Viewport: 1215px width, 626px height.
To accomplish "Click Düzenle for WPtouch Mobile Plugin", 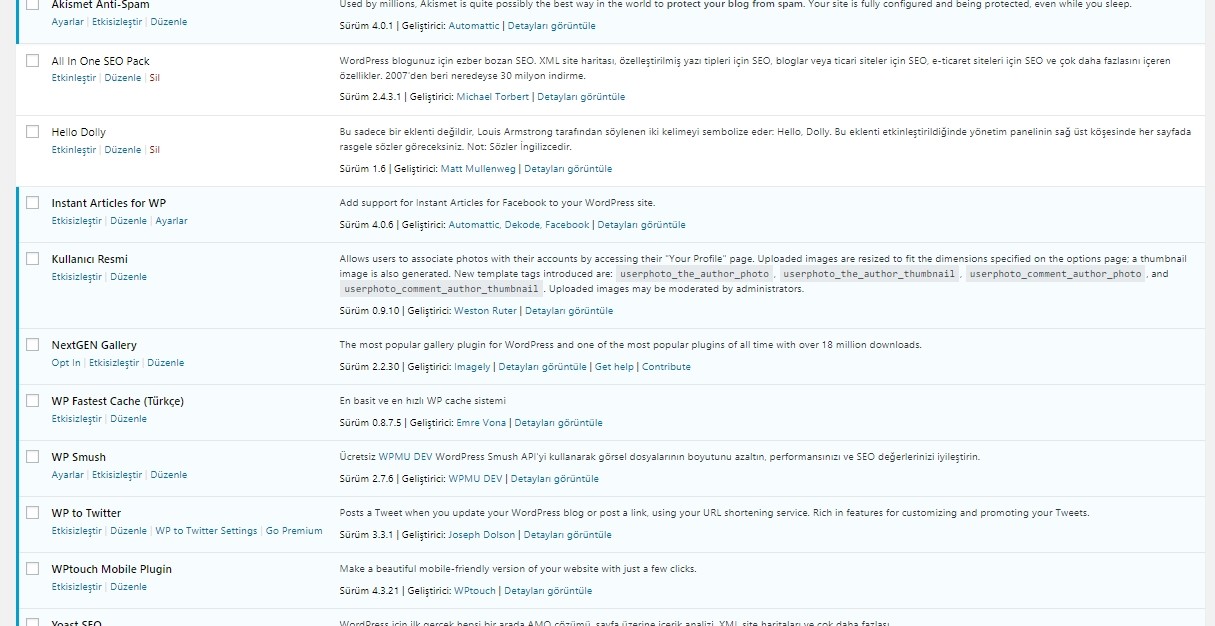I will (x=129, y=587).
